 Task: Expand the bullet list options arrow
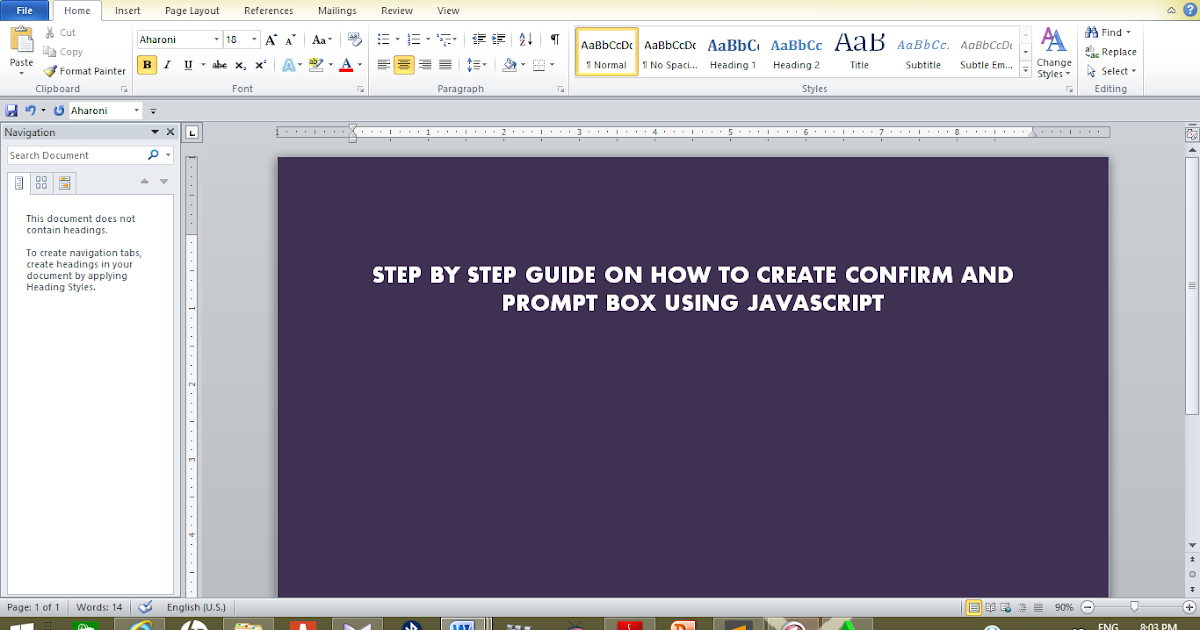(x=395, y=39)
